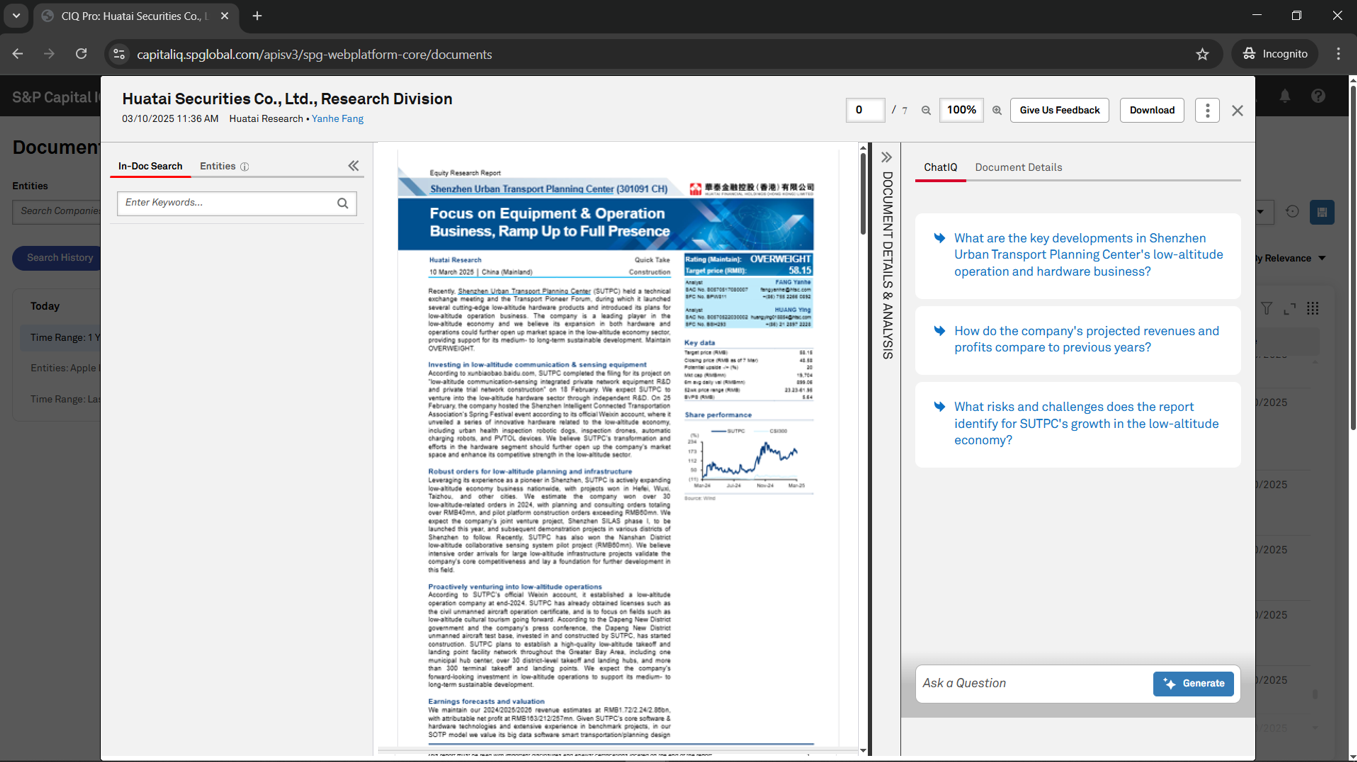Collapse the In-Doc Search panel

tap(353, 166)
